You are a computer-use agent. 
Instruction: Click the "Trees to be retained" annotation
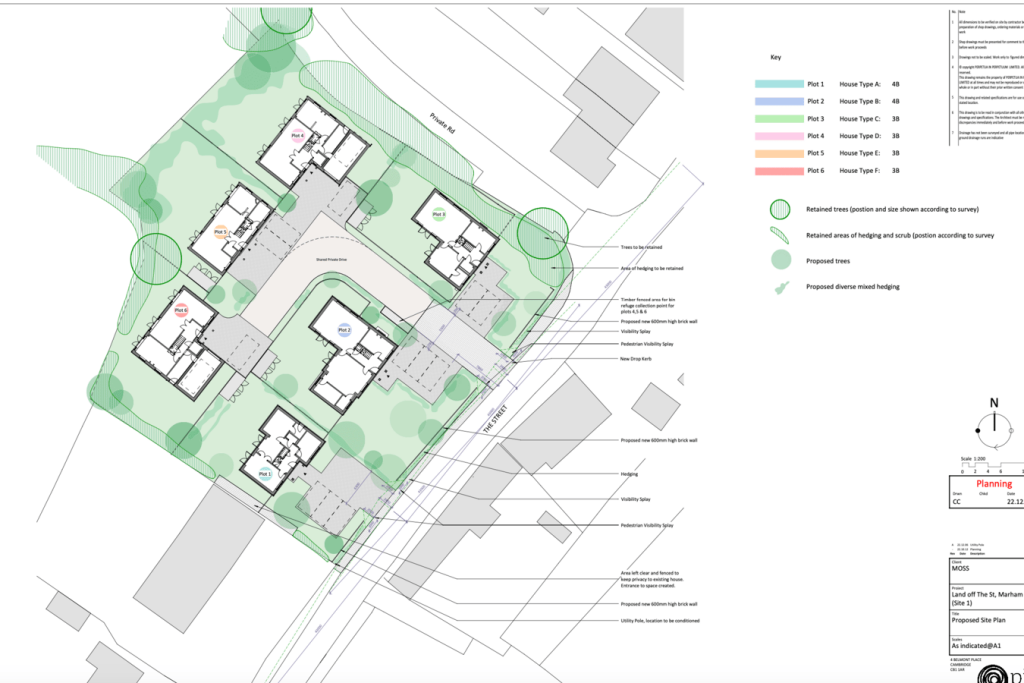click(x=640, y=247)
